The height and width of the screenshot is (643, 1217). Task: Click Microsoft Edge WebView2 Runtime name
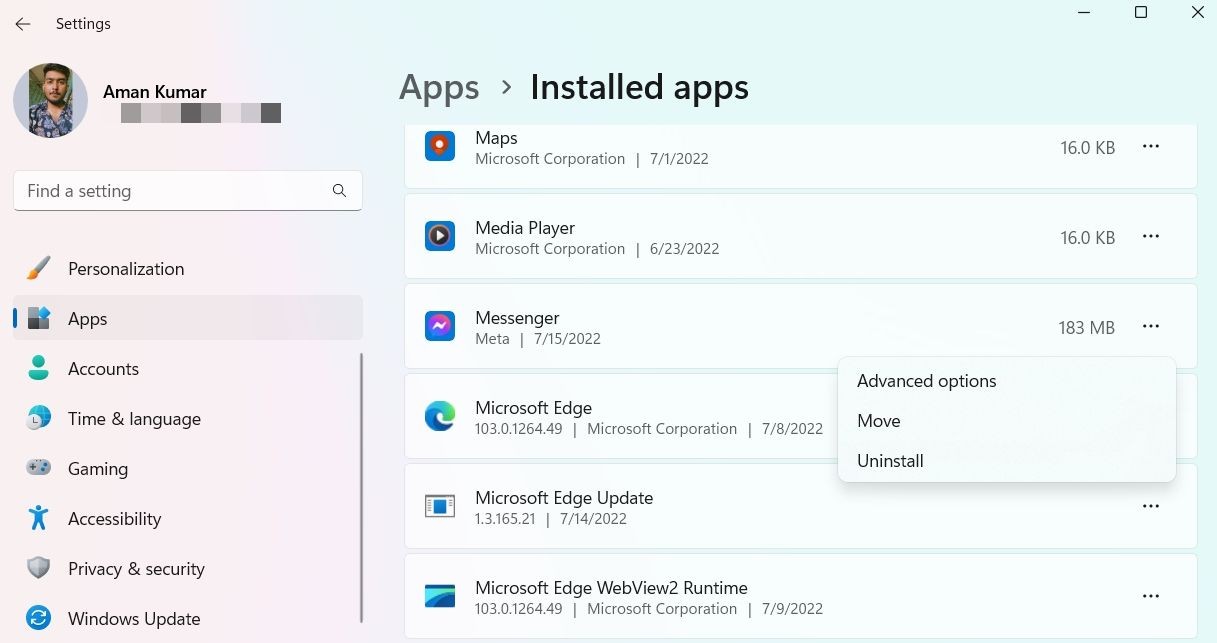click(611, 588)
